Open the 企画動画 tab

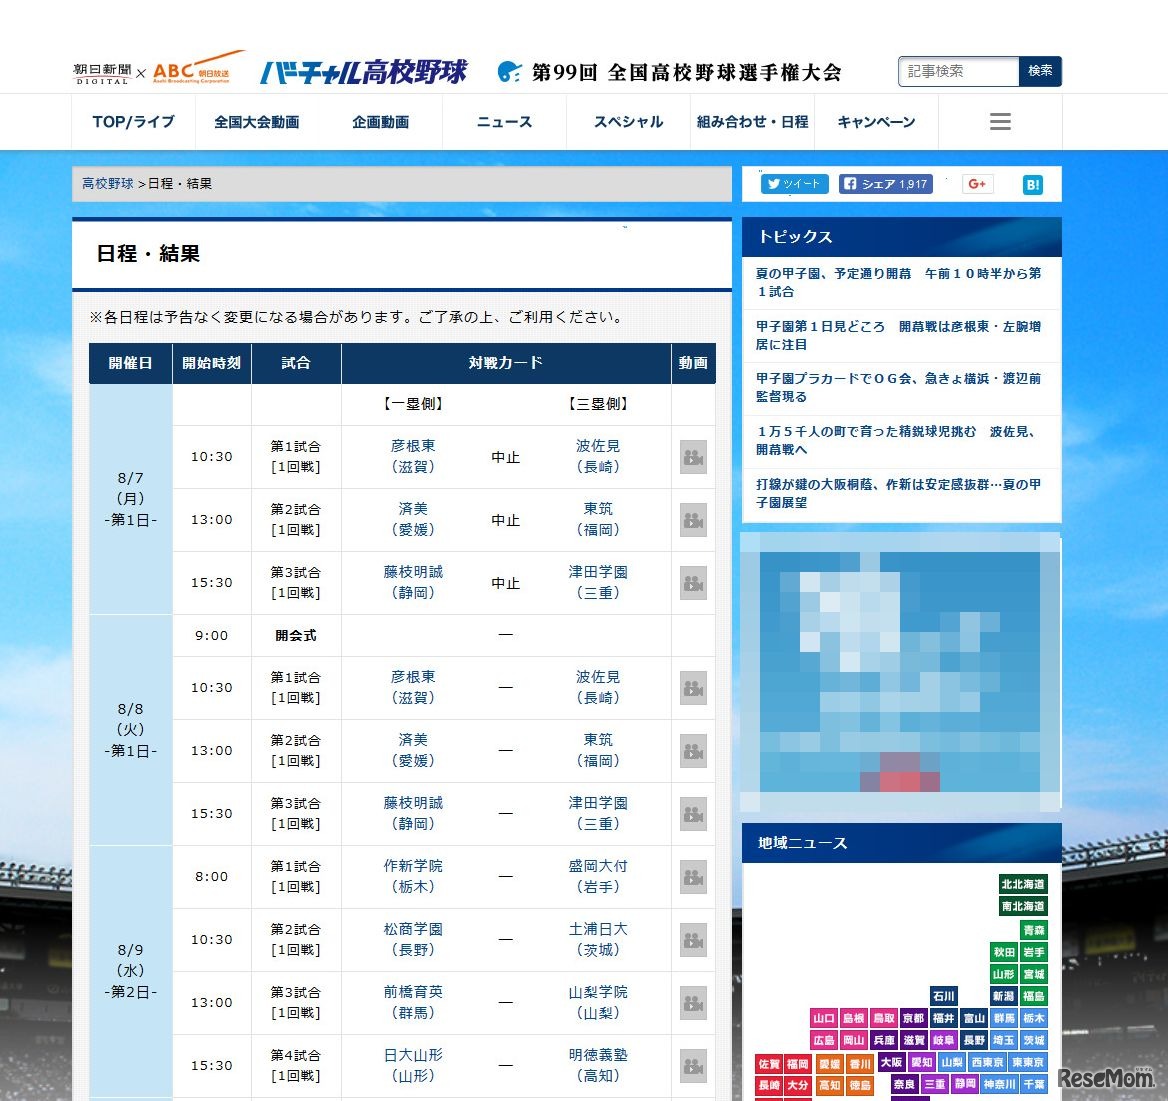click(x=381, y=122)
